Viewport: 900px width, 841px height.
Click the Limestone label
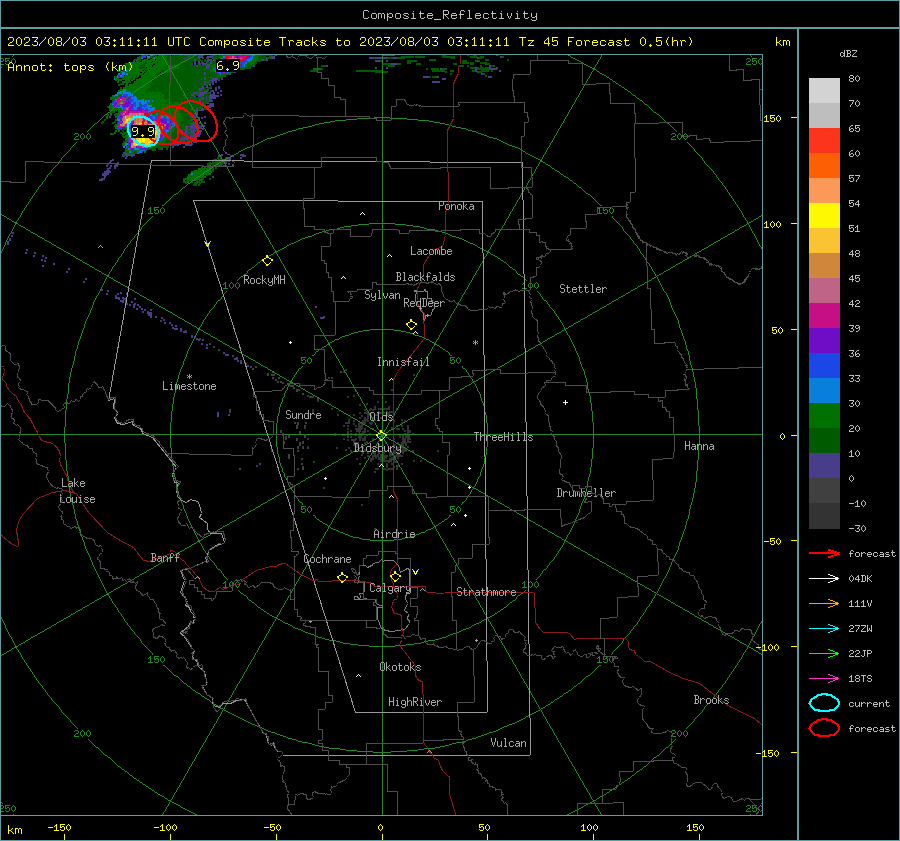pos(189,386)
